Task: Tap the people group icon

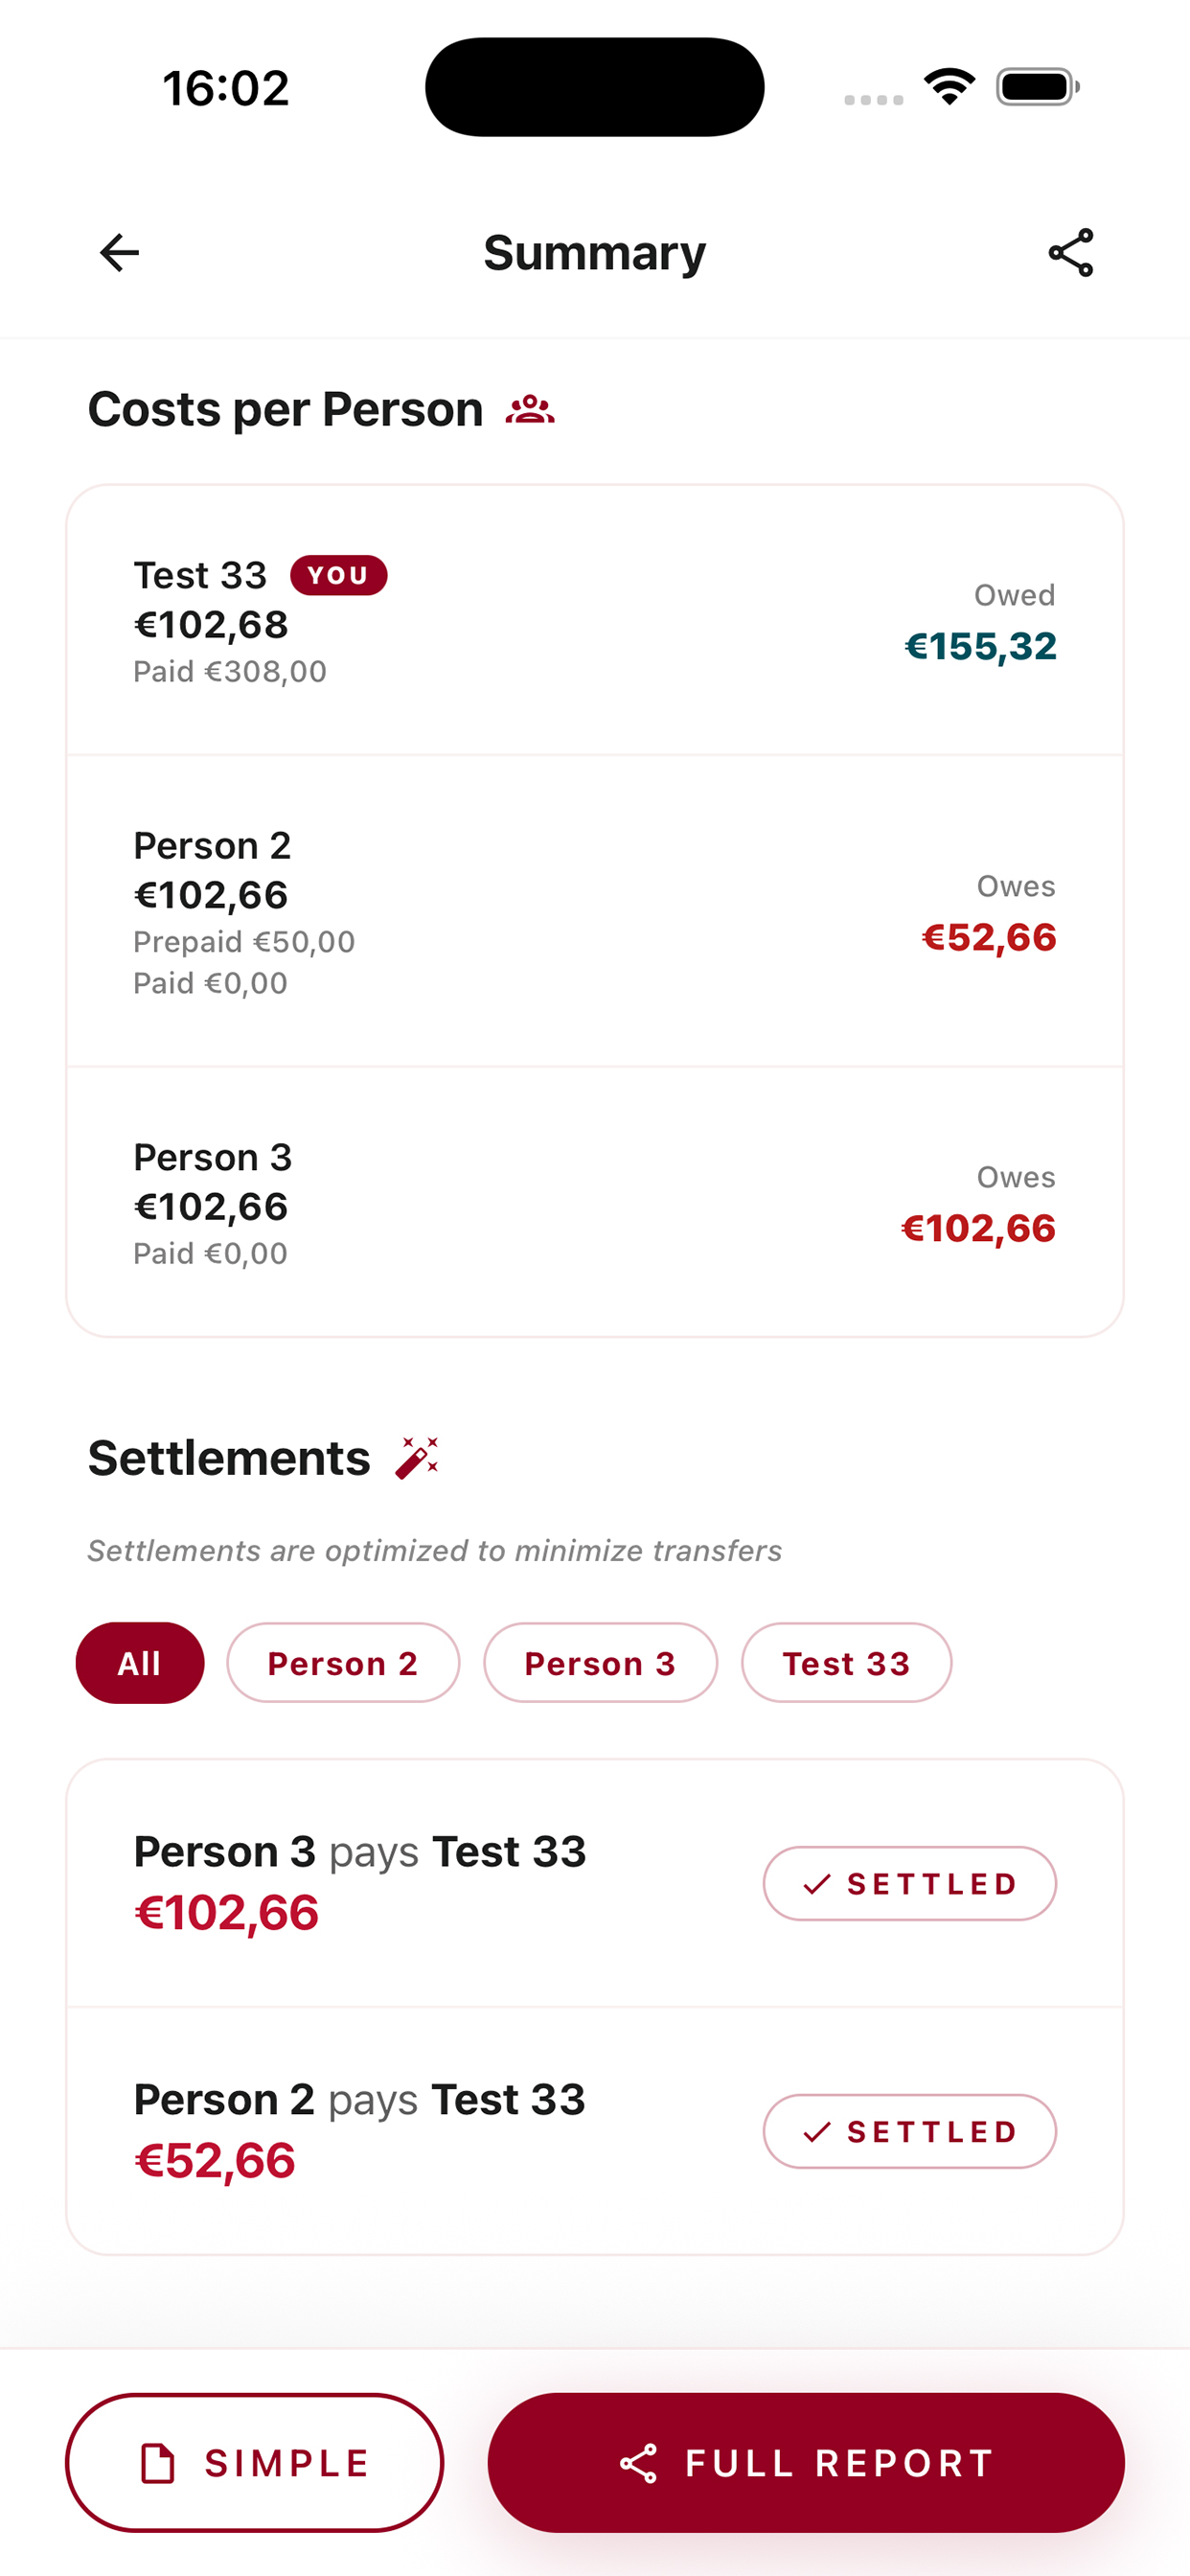Action: (x=530, y=409)
